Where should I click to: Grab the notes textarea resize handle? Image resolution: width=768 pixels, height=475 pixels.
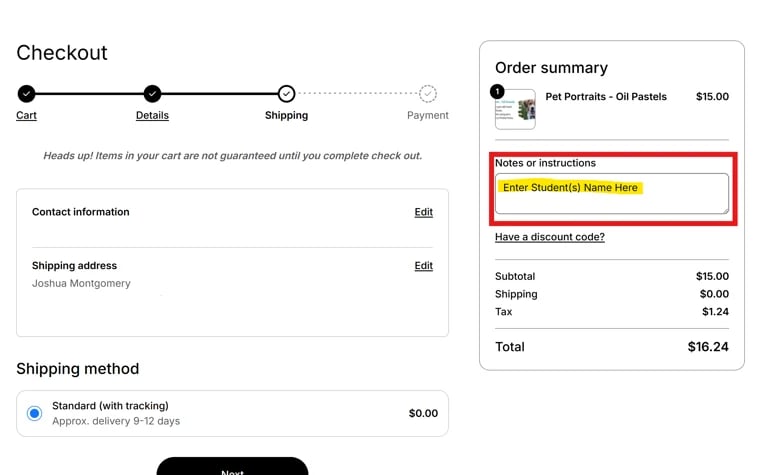tap(725, 210)
